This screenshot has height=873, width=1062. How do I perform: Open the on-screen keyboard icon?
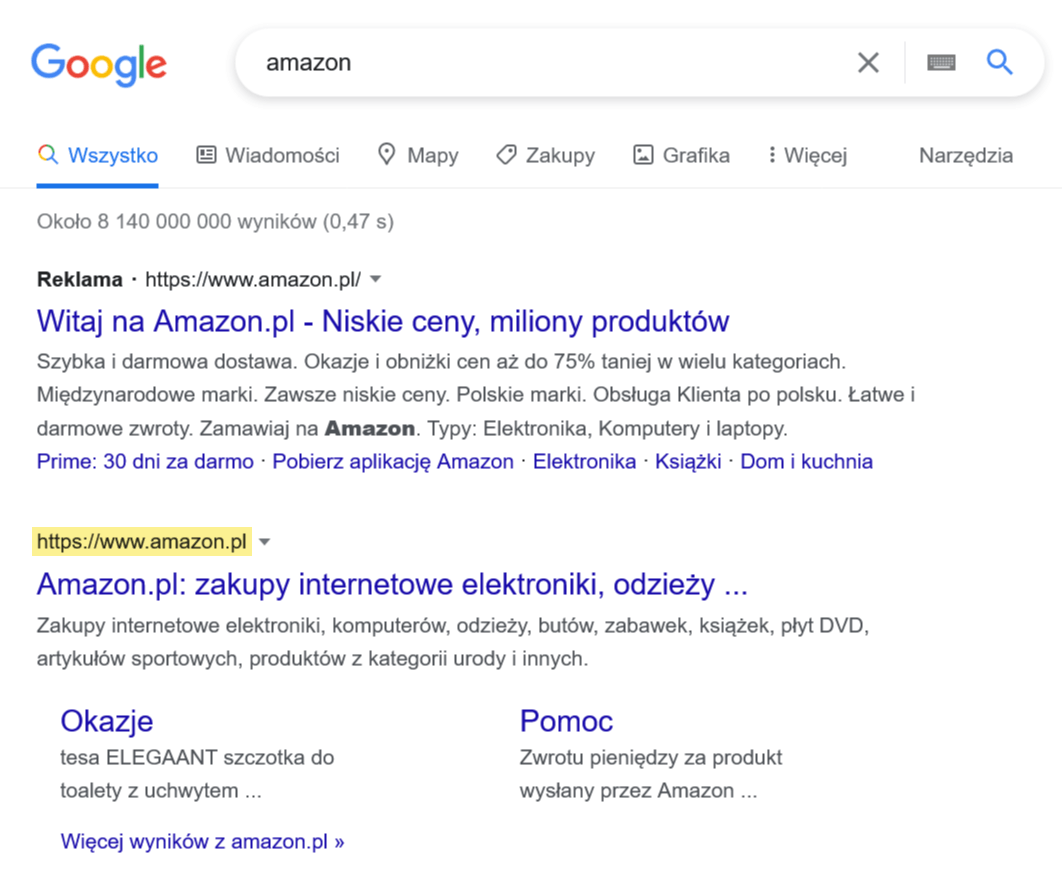coord(941,63)
